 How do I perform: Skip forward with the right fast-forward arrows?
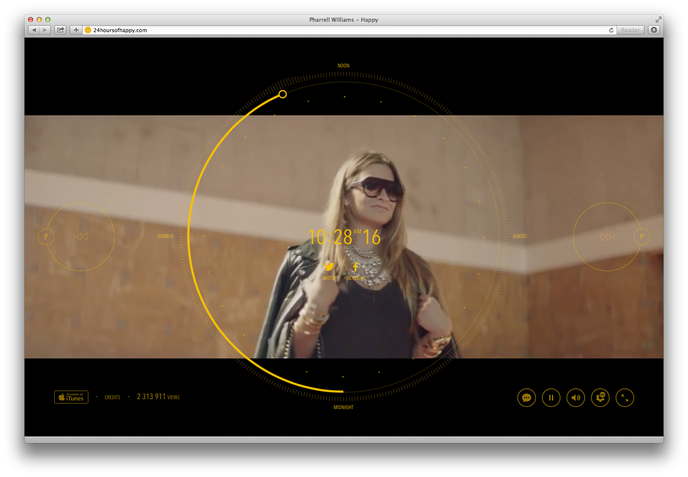click(x=606, y=237)
